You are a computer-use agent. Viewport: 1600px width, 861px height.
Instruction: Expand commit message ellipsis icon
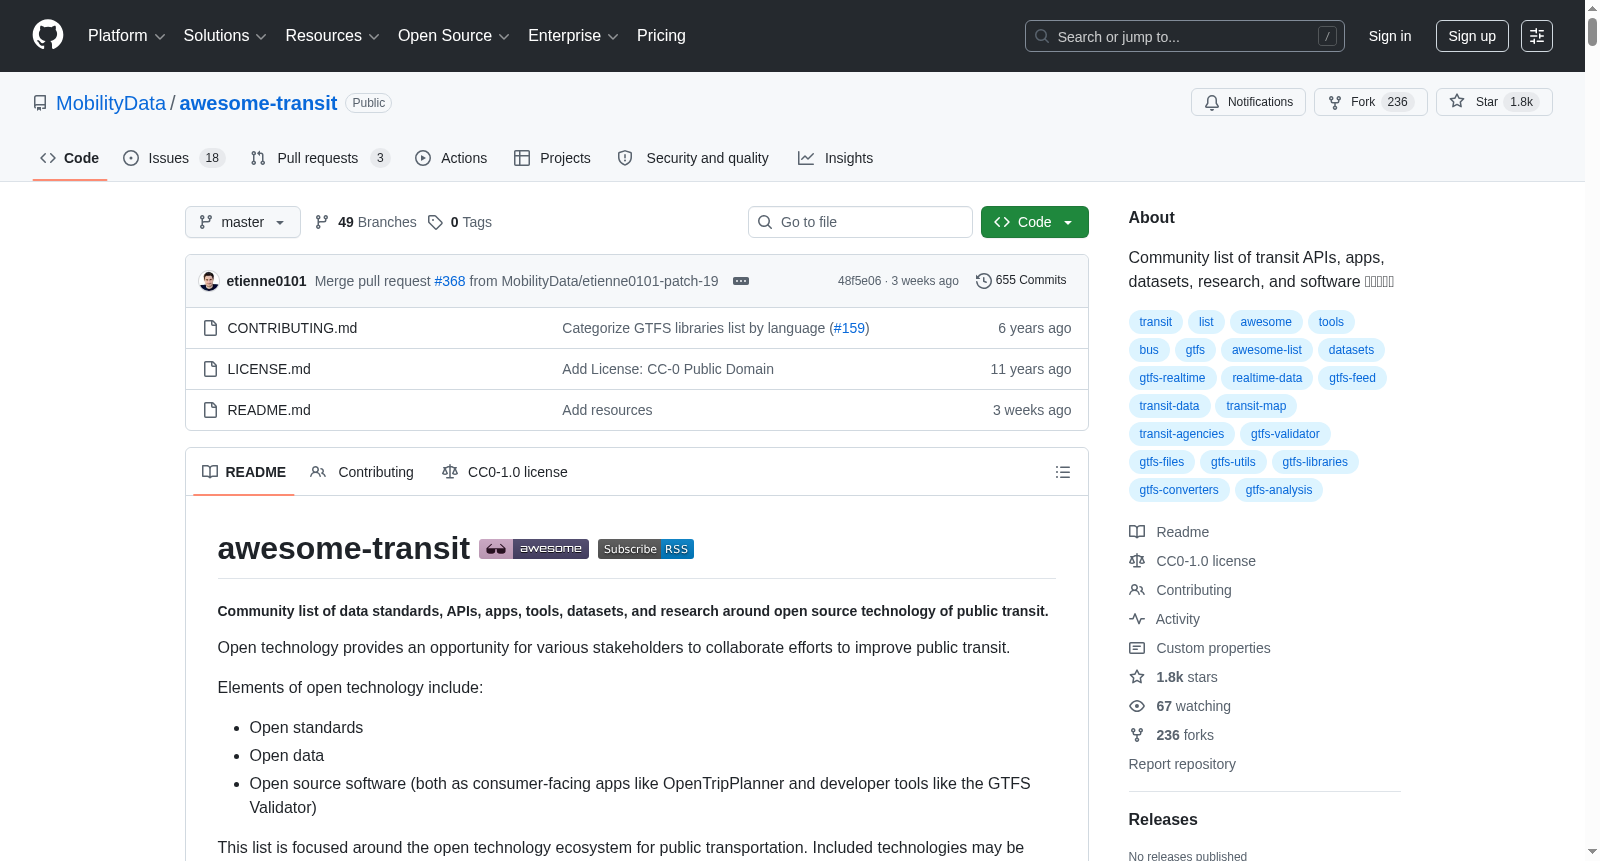pos(741,281)
